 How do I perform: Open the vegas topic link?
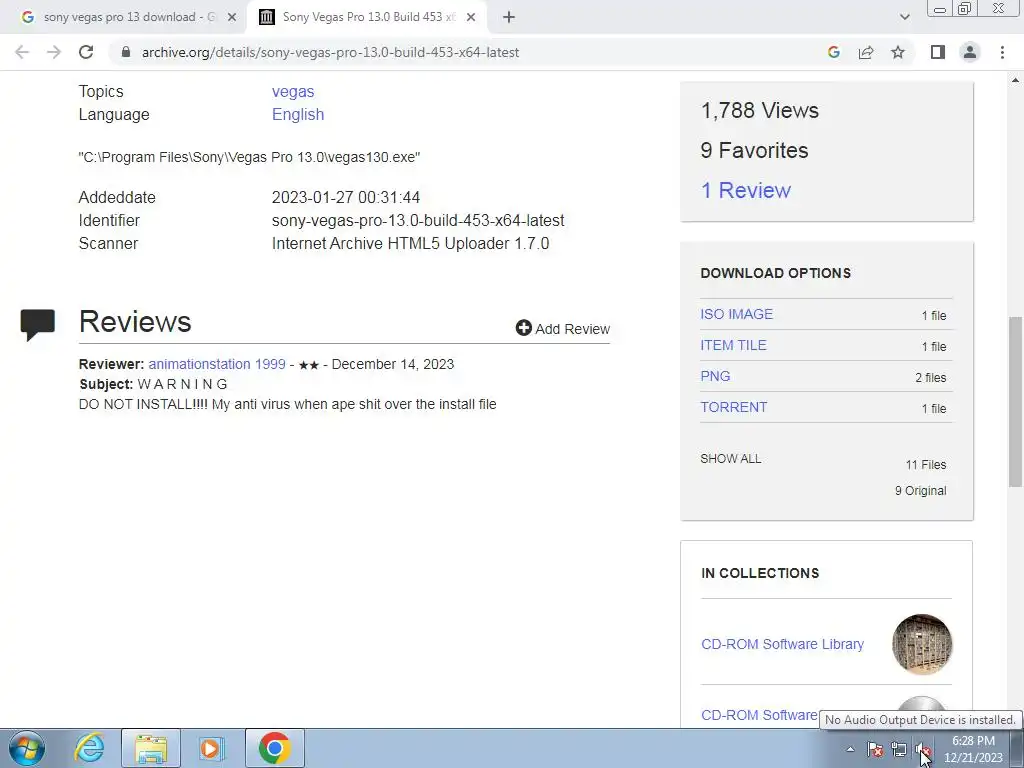293,91
